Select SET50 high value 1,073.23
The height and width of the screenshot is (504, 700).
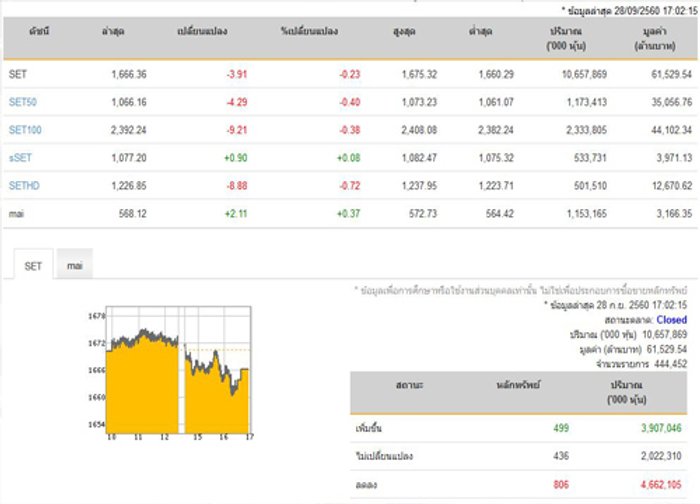point(419,102)
